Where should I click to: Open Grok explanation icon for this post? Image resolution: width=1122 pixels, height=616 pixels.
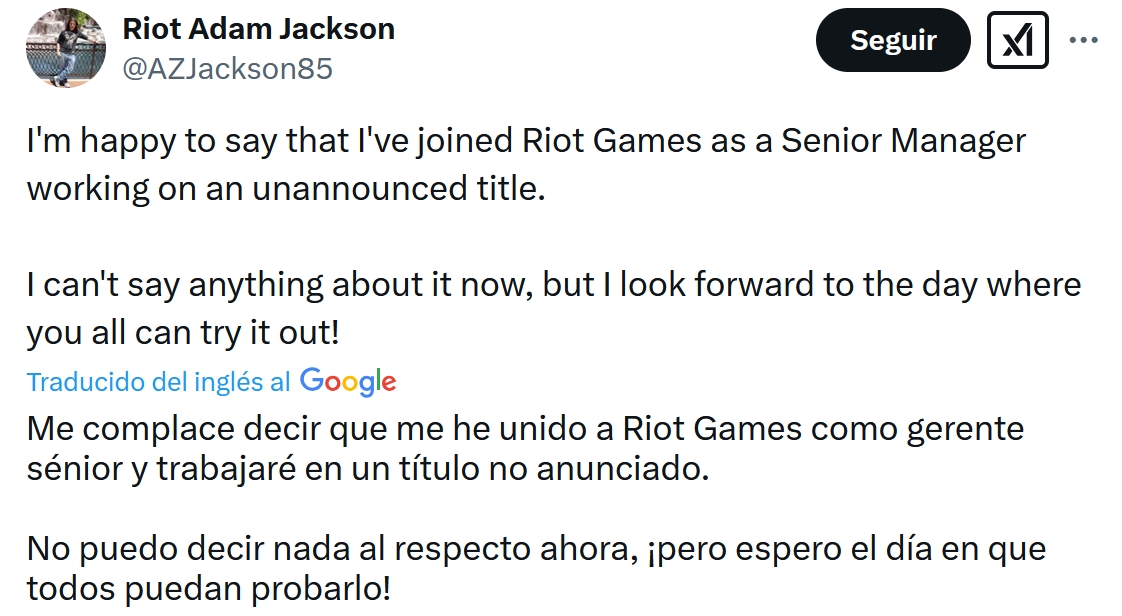pos(1017,40)
